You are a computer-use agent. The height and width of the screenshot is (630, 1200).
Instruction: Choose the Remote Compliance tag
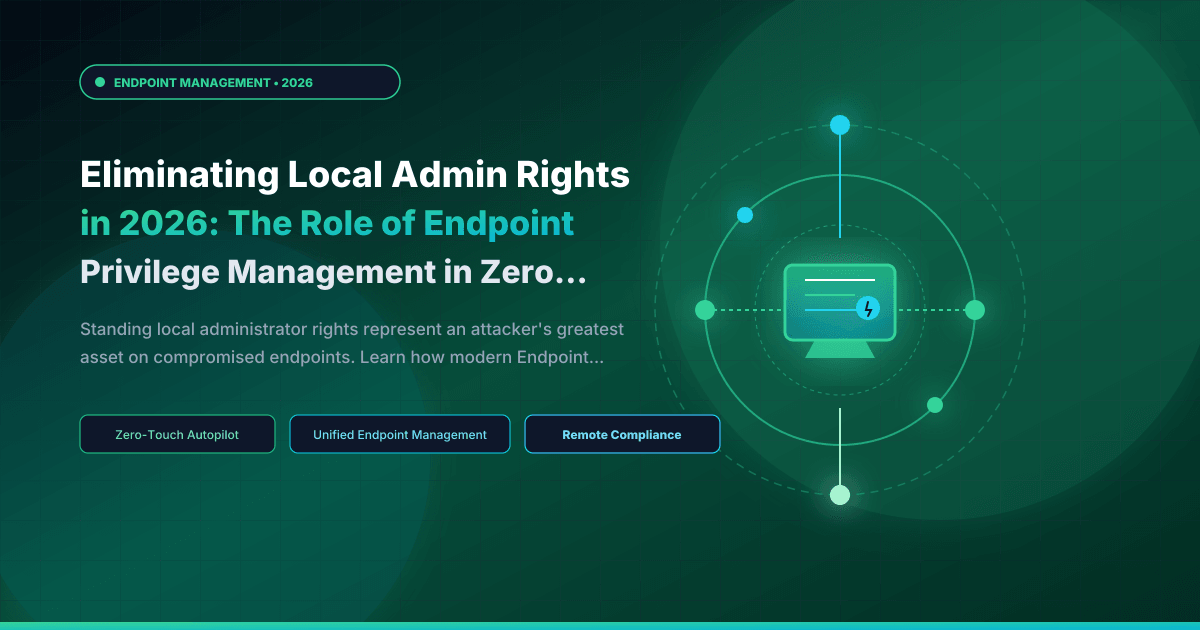622,435
